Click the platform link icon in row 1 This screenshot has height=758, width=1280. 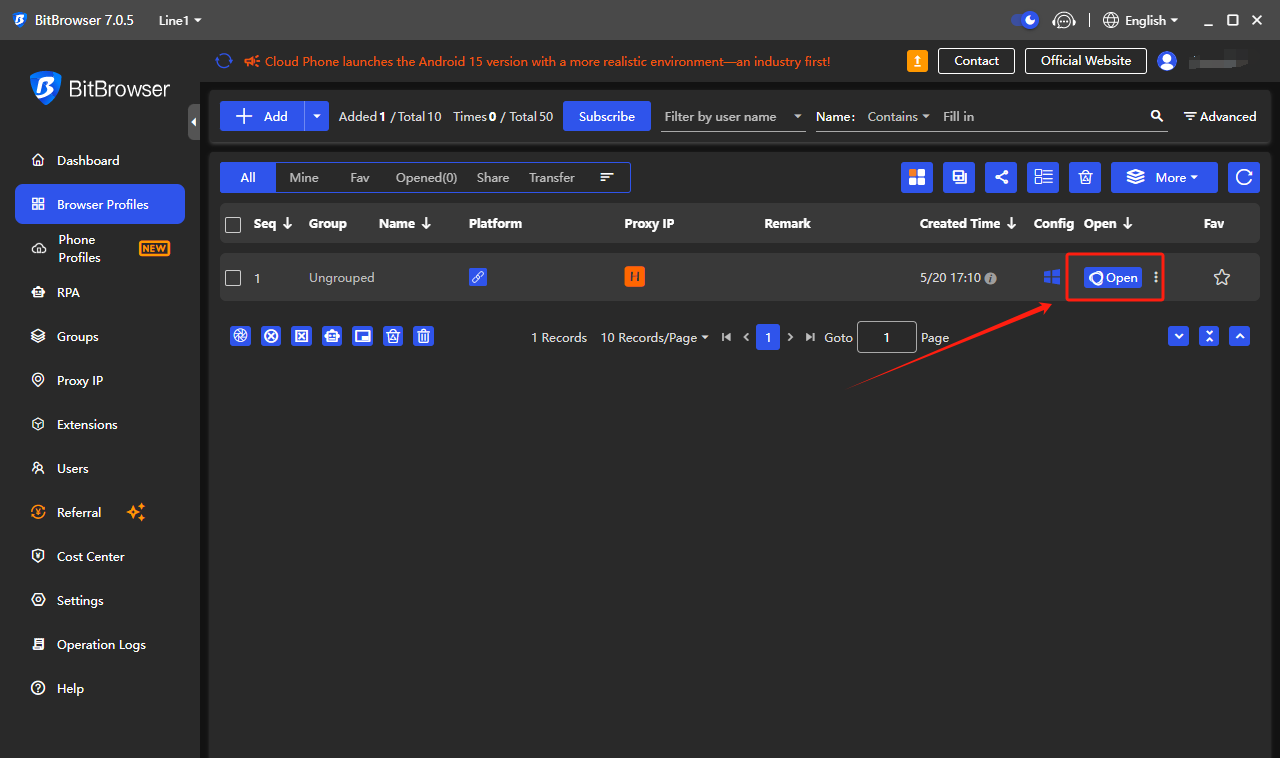(478, 277)
